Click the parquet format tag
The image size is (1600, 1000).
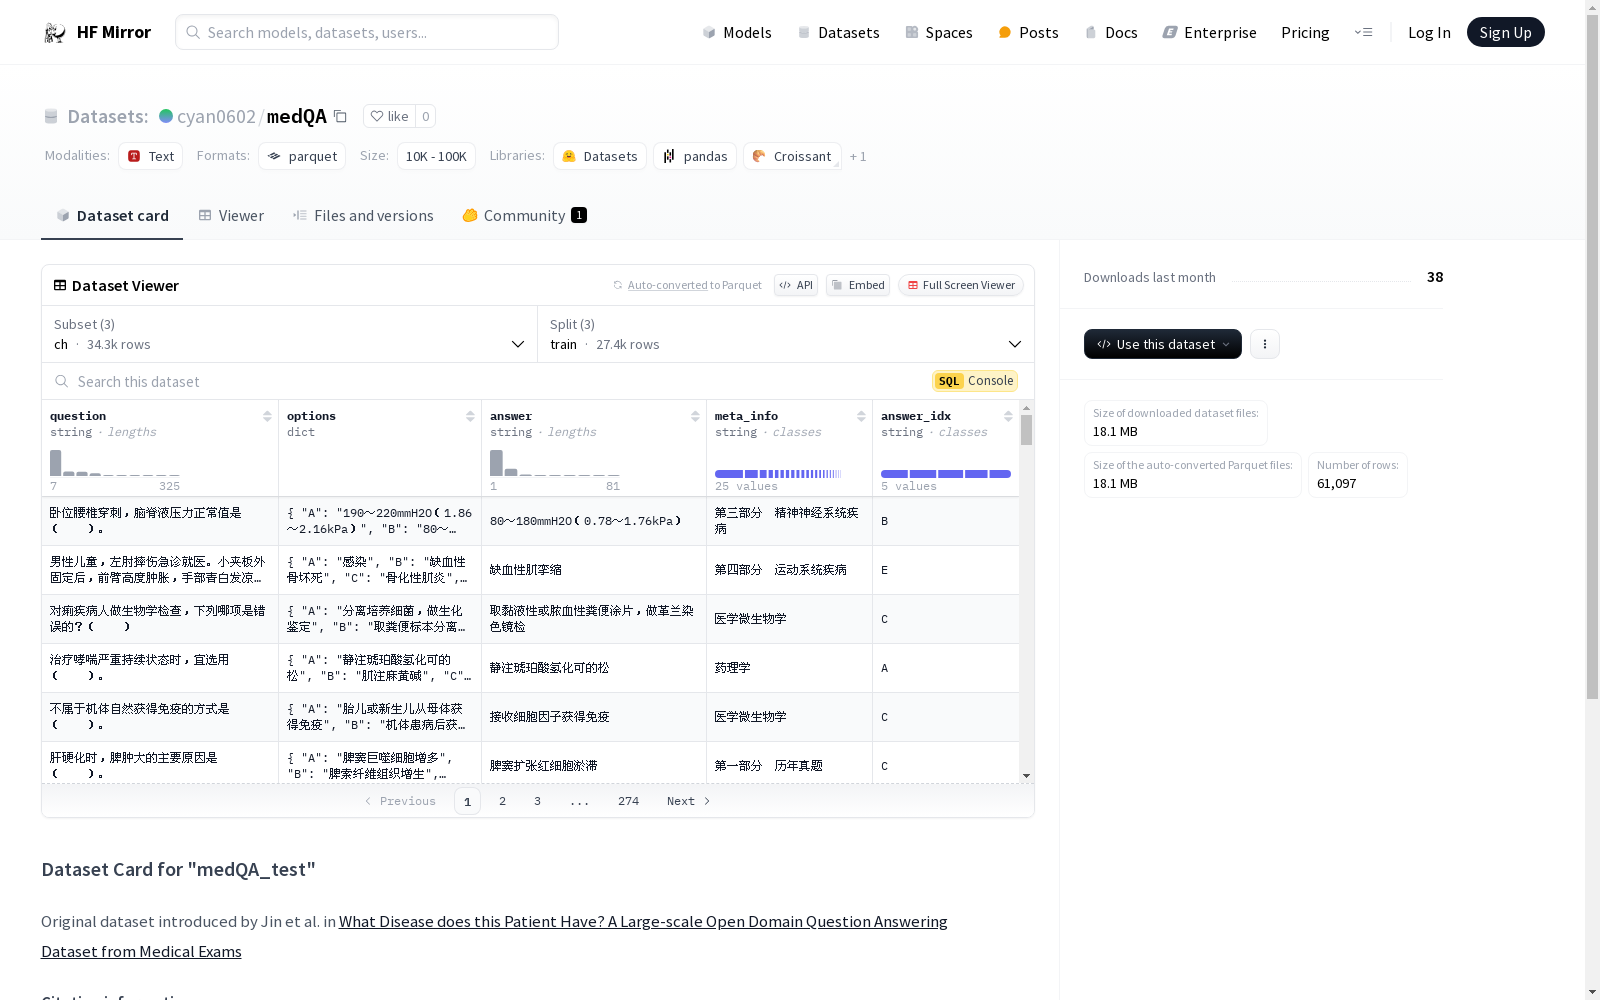(x=302, y=156)
